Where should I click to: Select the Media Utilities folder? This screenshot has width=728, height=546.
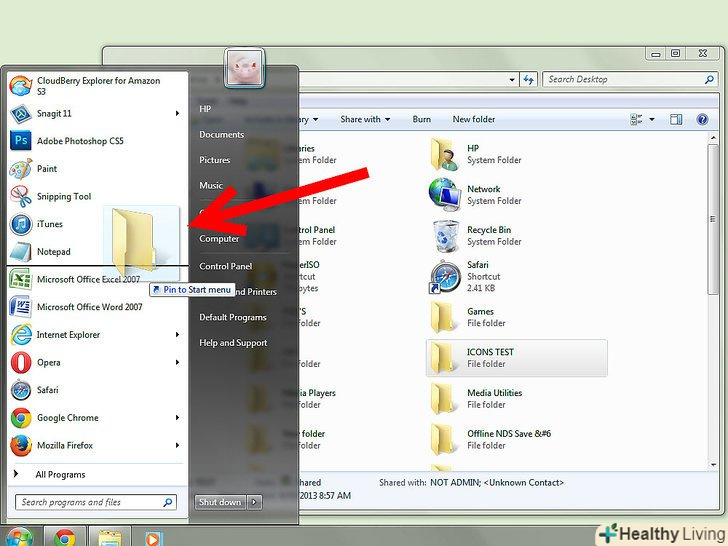tap(476, 398)
